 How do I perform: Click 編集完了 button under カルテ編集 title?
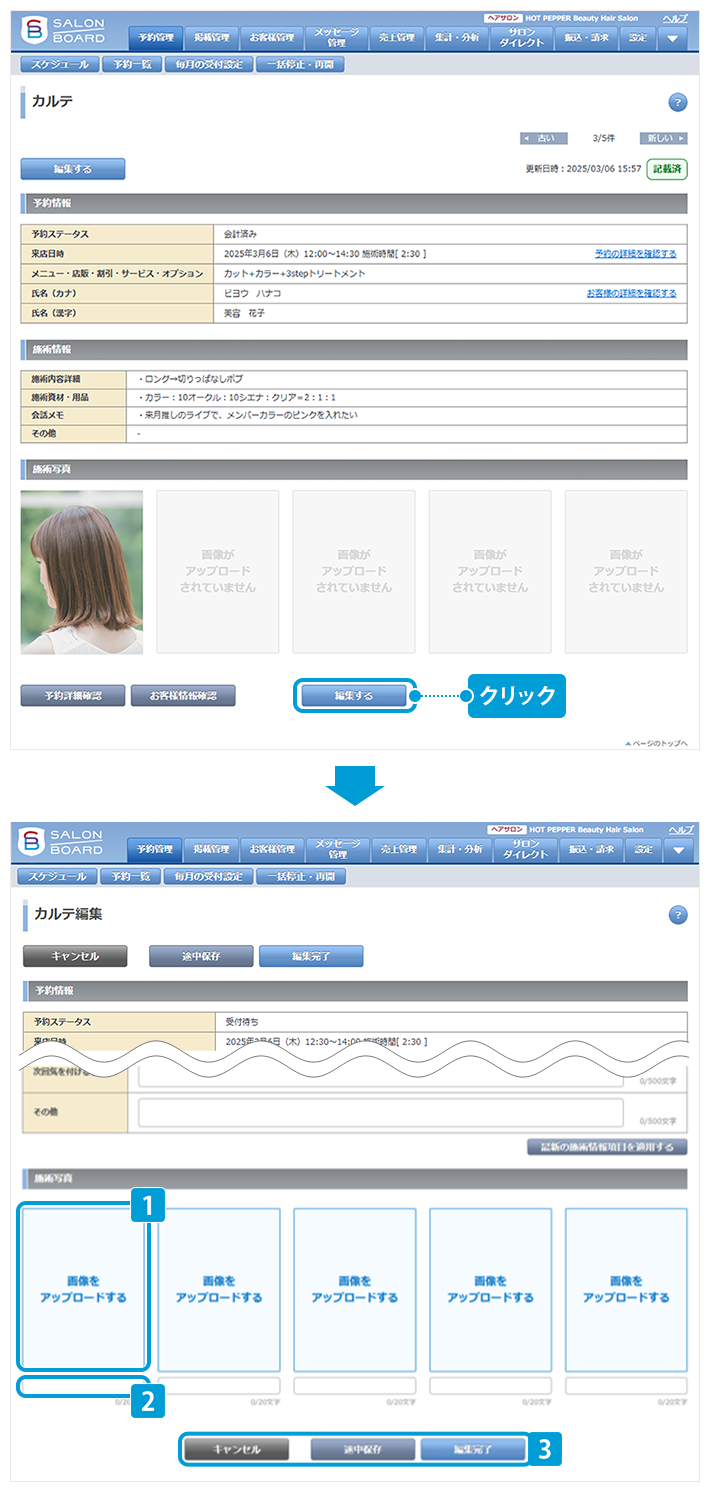pyautogui.click(x=311, y=956)
